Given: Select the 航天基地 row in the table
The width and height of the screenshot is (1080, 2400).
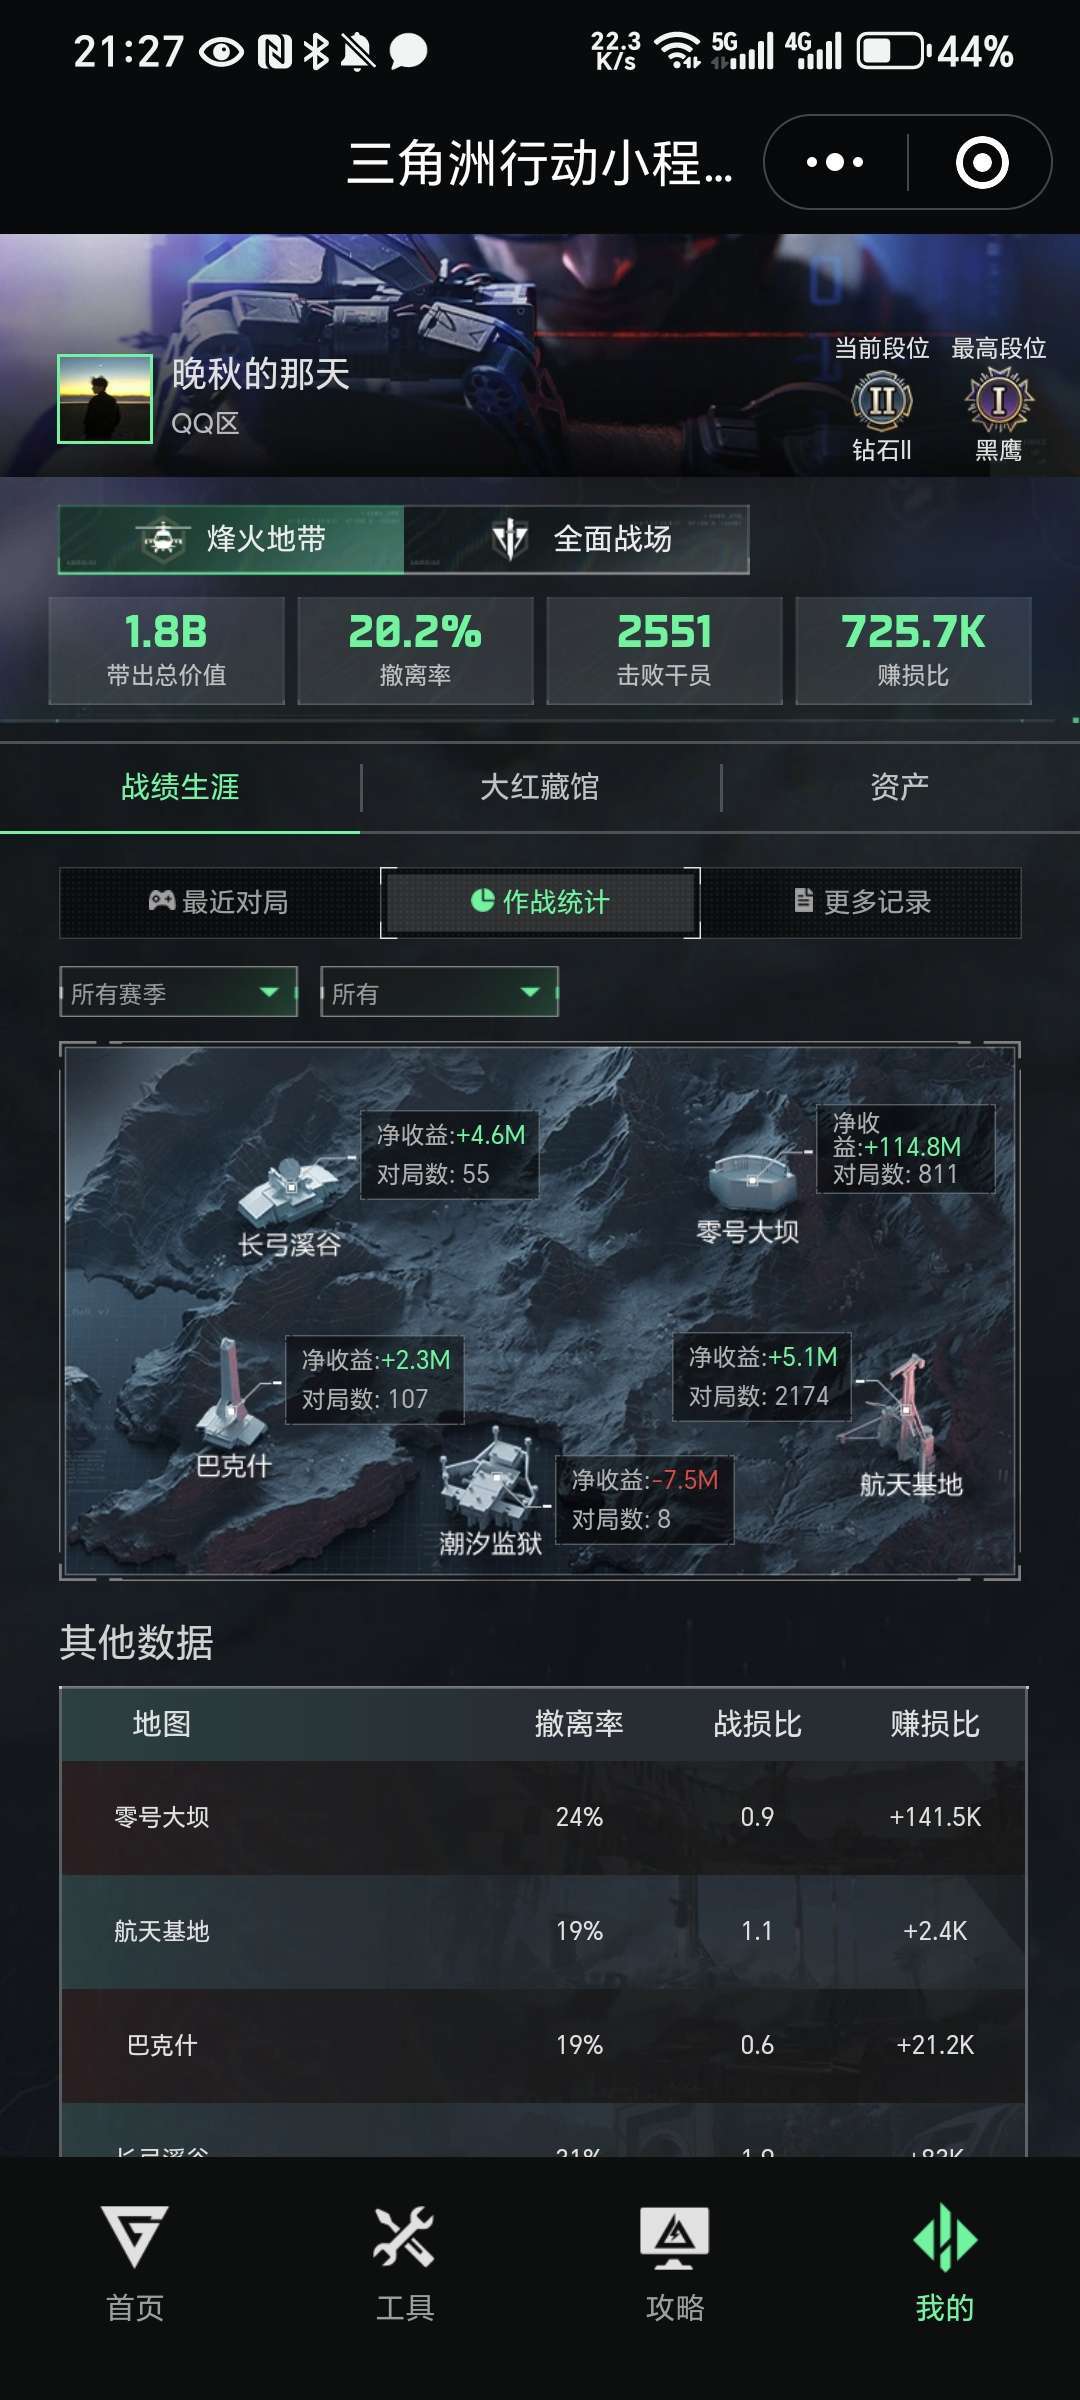Looking at the screenshot, I should [544, 1931].
